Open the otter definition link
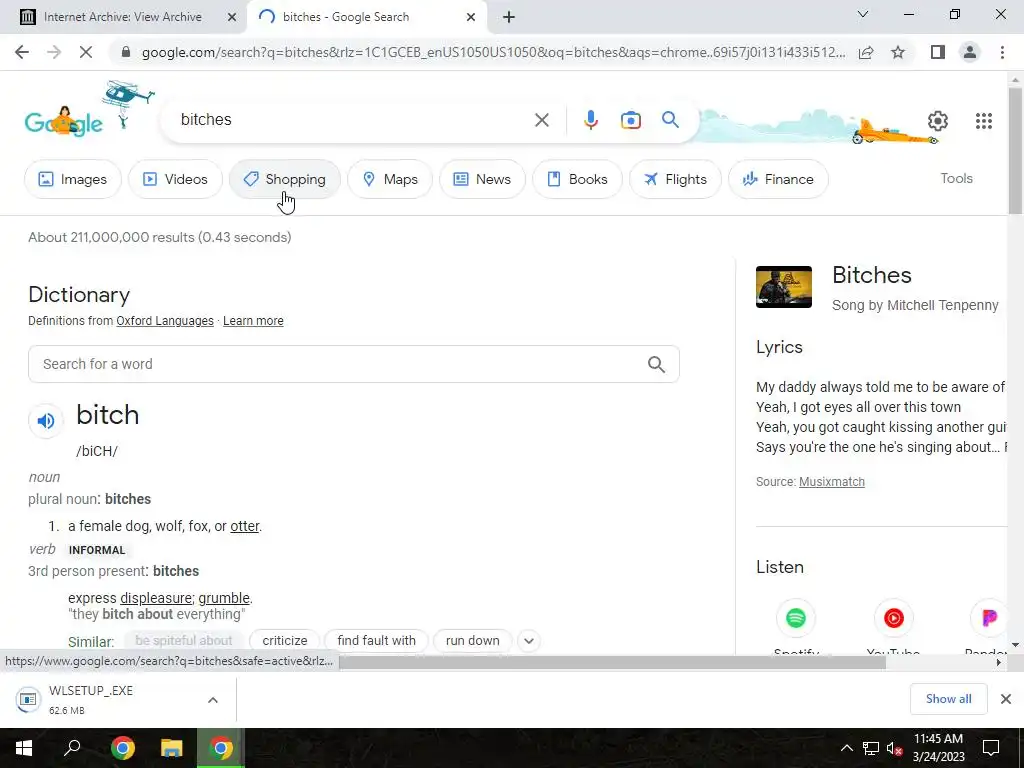 click(x=244, y=526)
